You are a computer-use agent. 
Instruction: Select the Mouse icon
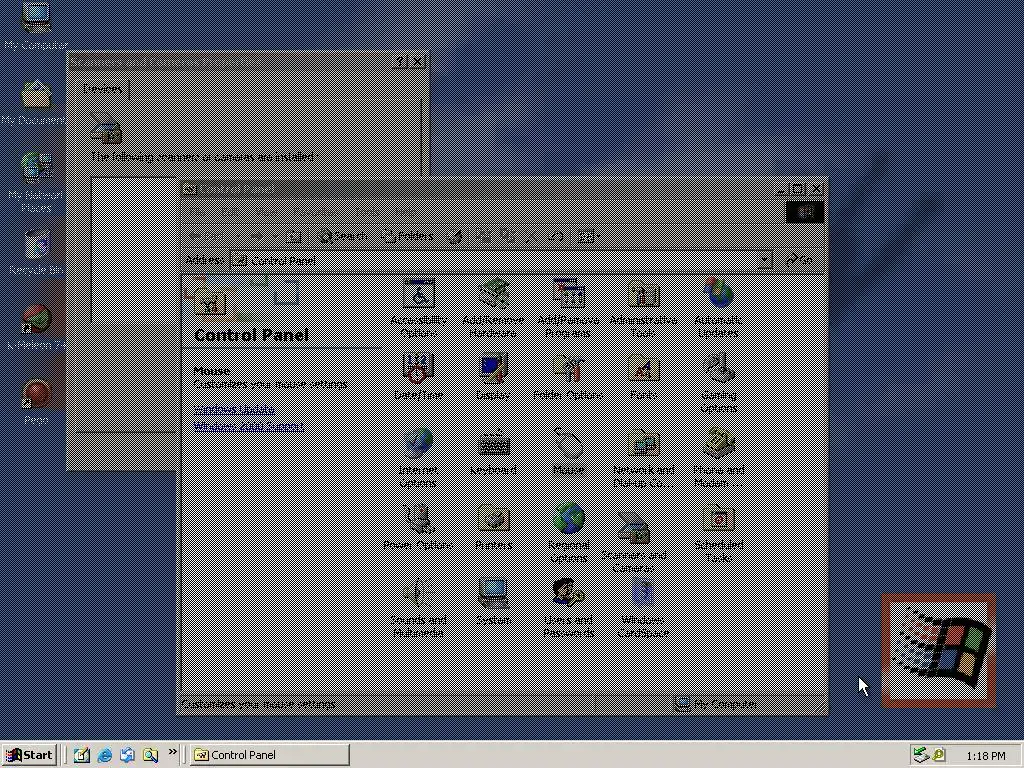pyautogui.click(x=568, y=451)
